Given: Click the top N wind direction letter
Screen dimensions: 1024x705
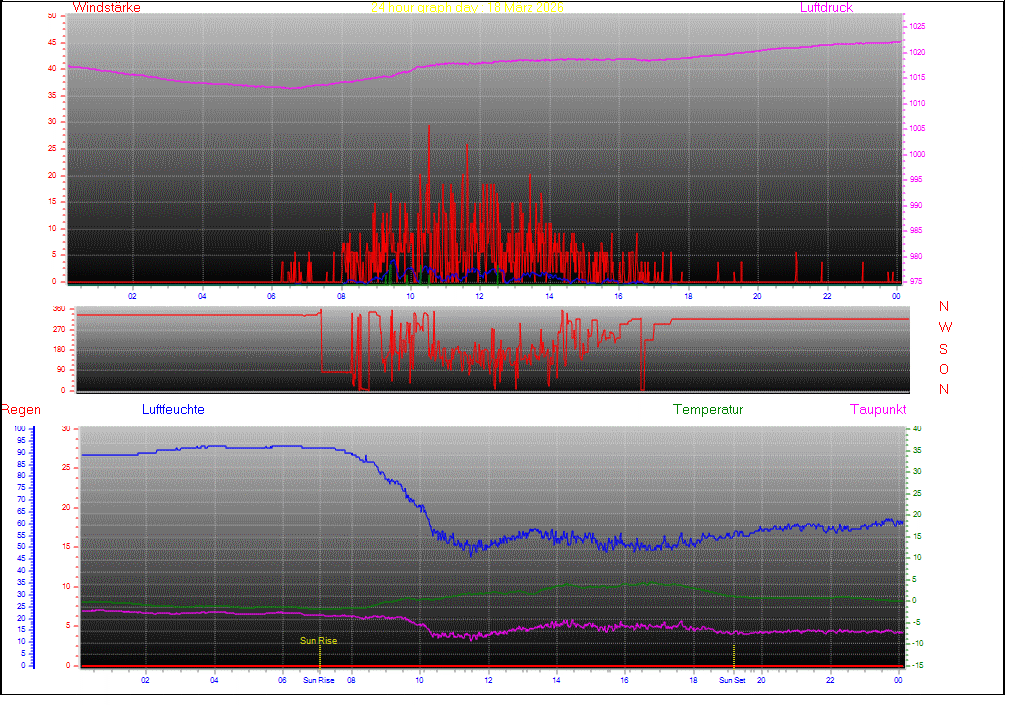Looking at the screenshot, I should pos(944,307).
